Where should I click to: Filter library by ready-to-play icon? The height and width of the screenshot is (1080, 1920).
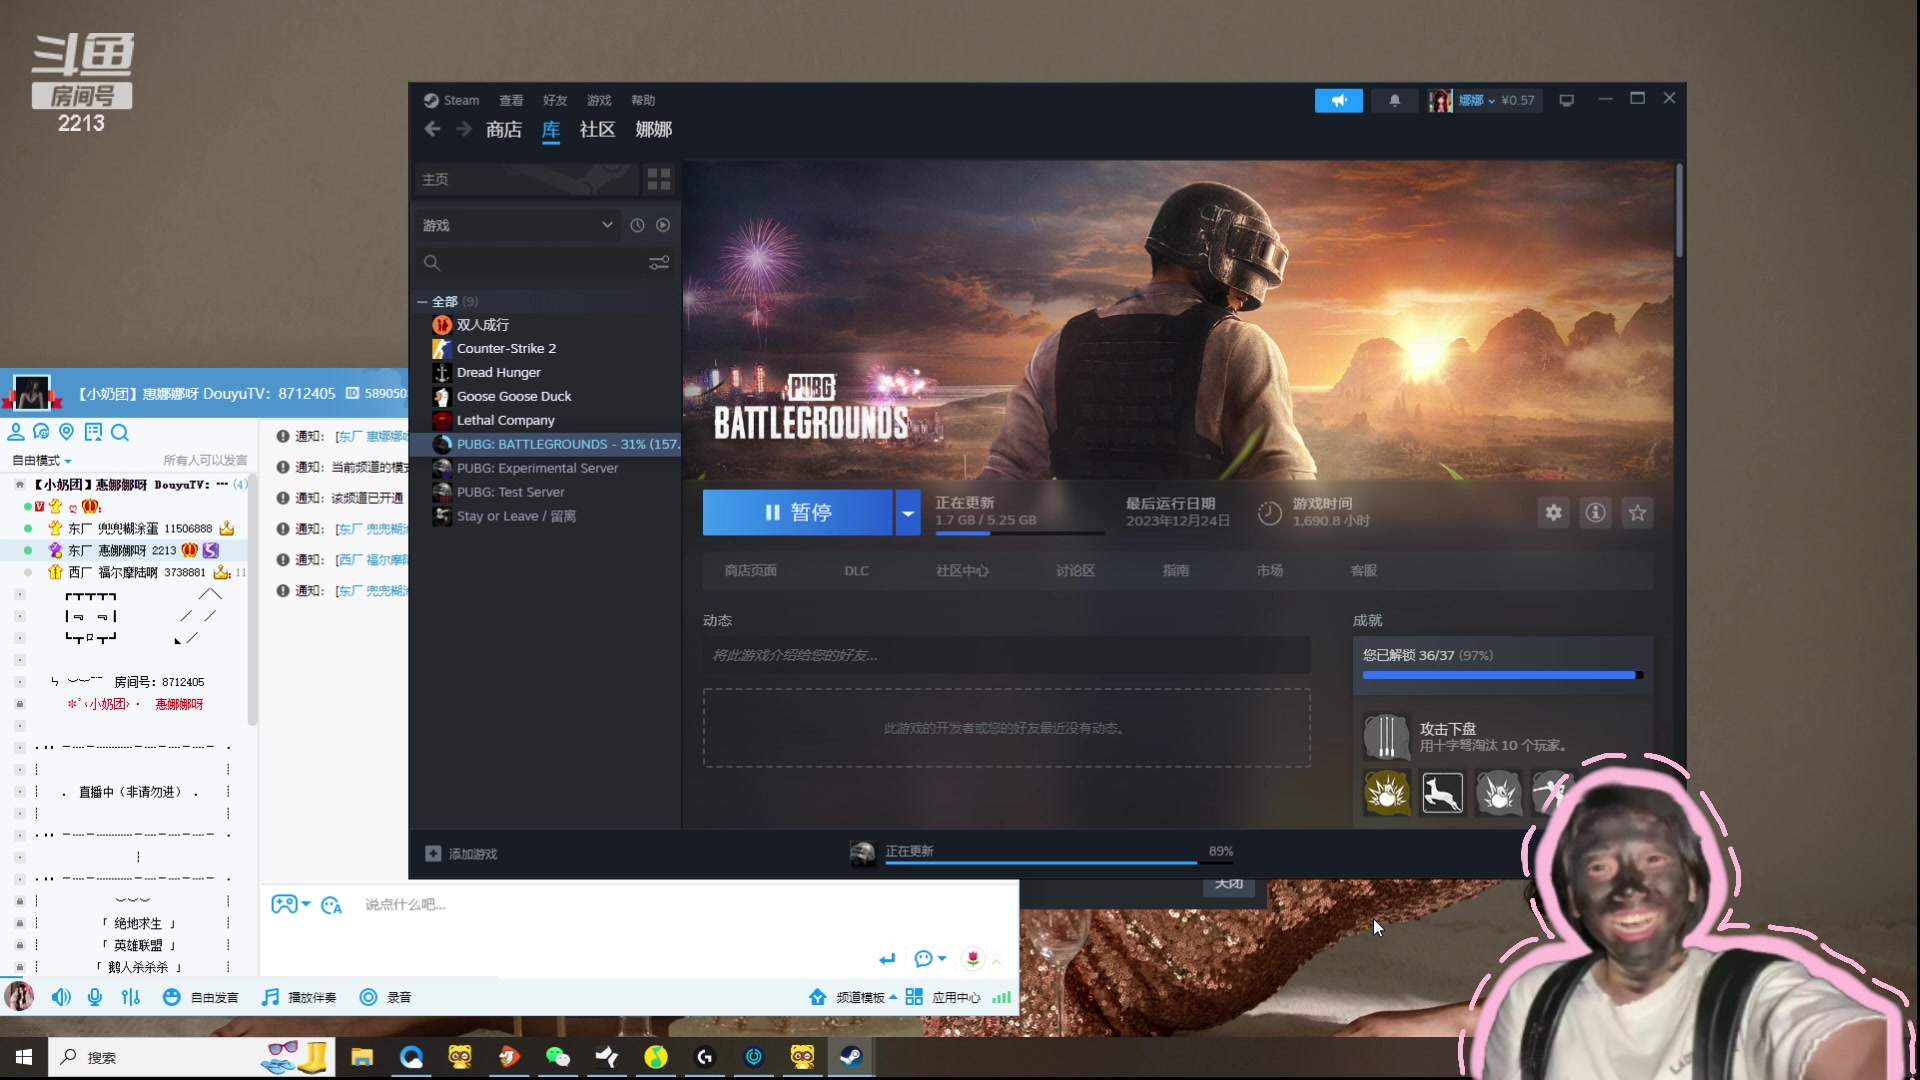pyautogui.click(x=663, y=225)
